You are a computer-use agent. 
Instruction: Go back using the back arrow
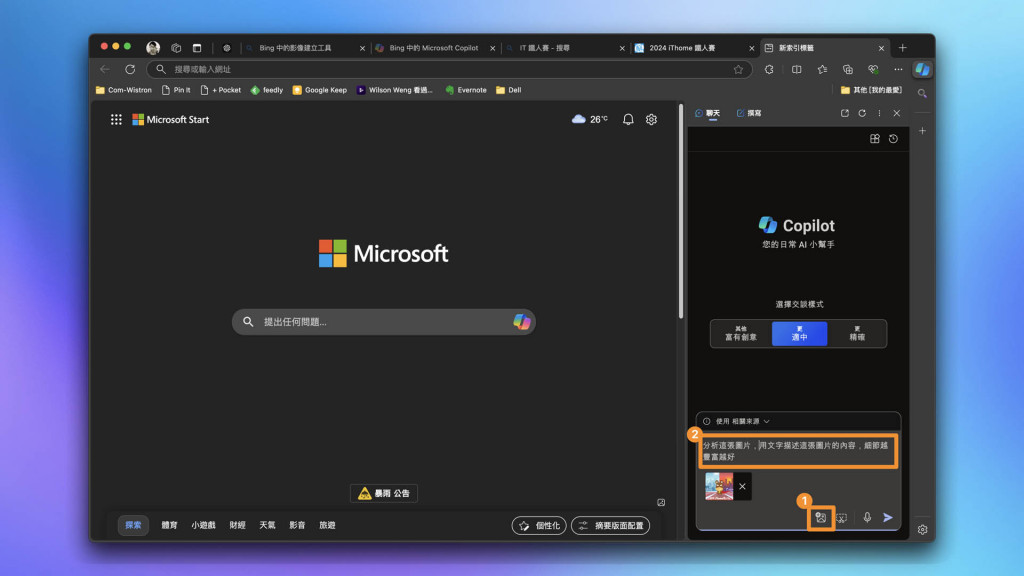point(104,69)
